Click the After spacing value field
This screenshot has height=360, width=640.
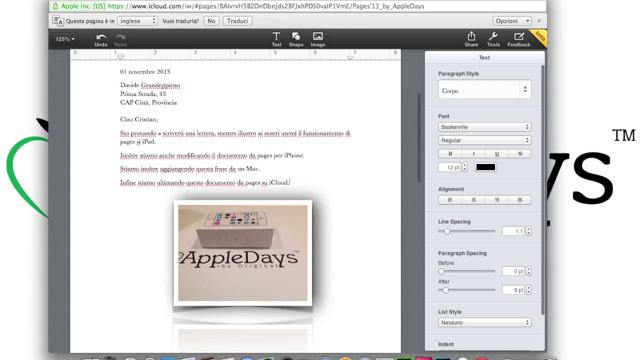[x=513, y=290]
